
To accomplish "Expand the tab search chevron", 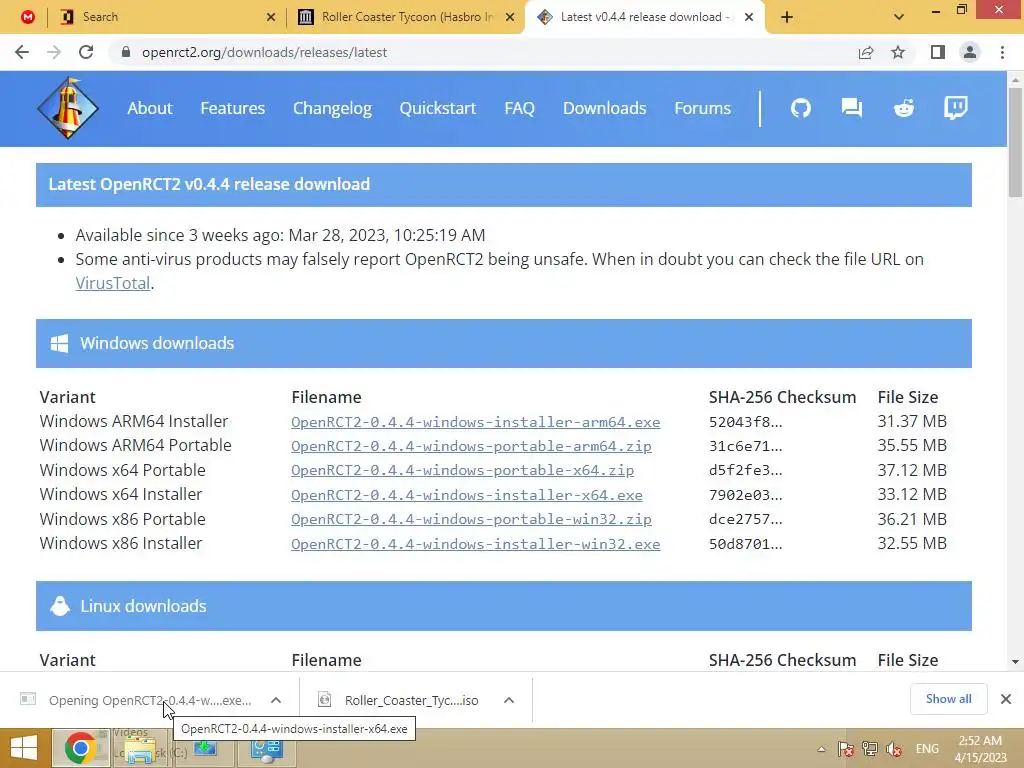I will coord(899,17).
